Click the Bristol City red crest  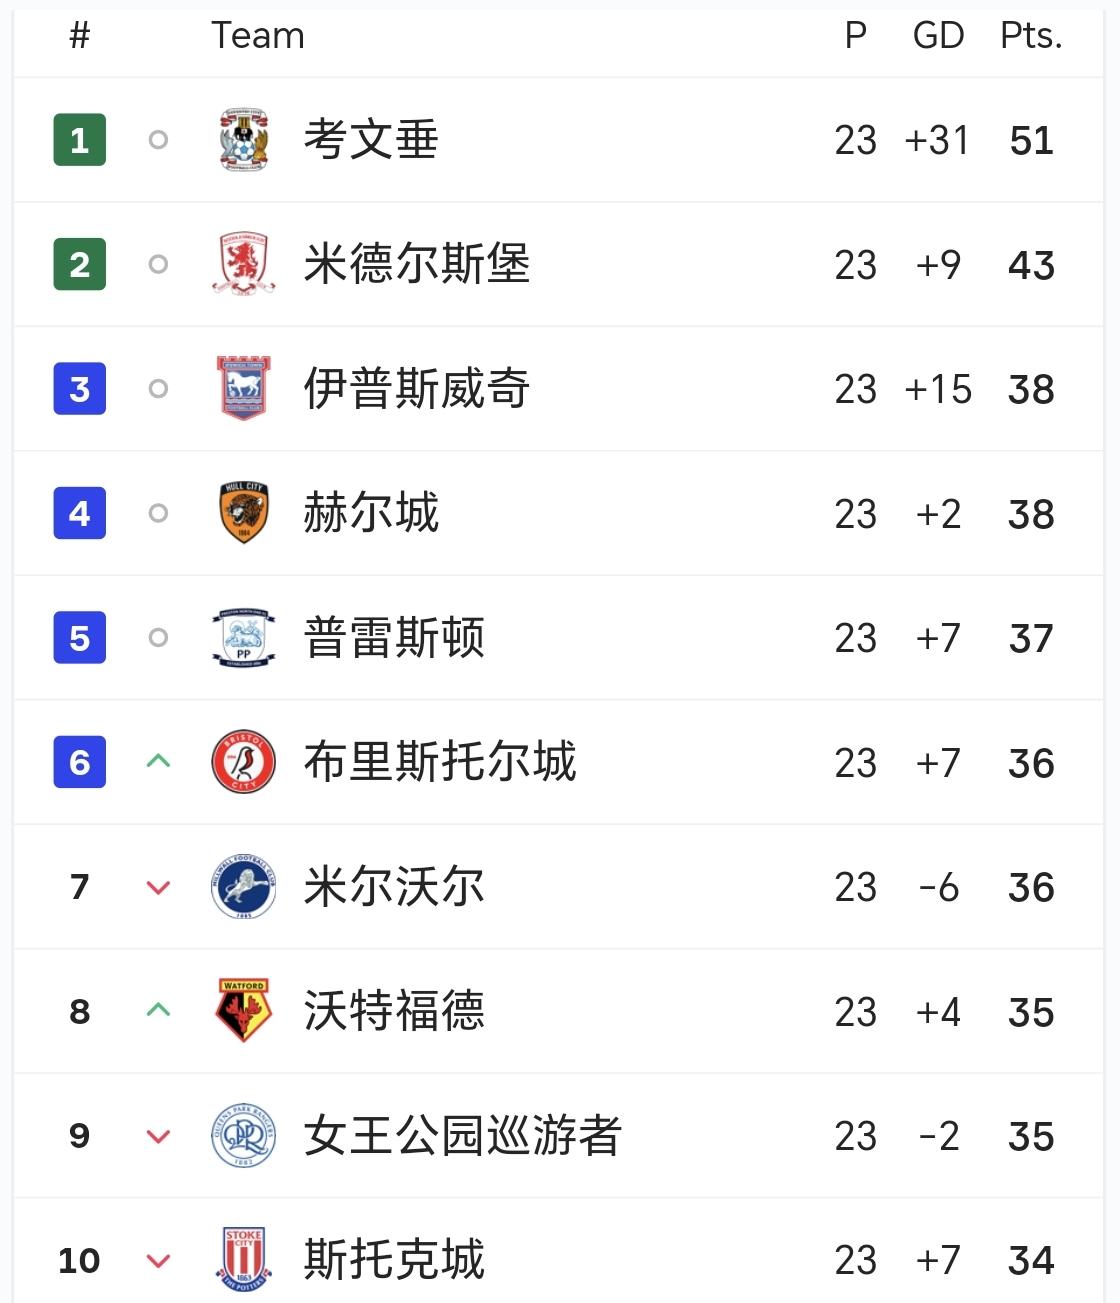244,762
